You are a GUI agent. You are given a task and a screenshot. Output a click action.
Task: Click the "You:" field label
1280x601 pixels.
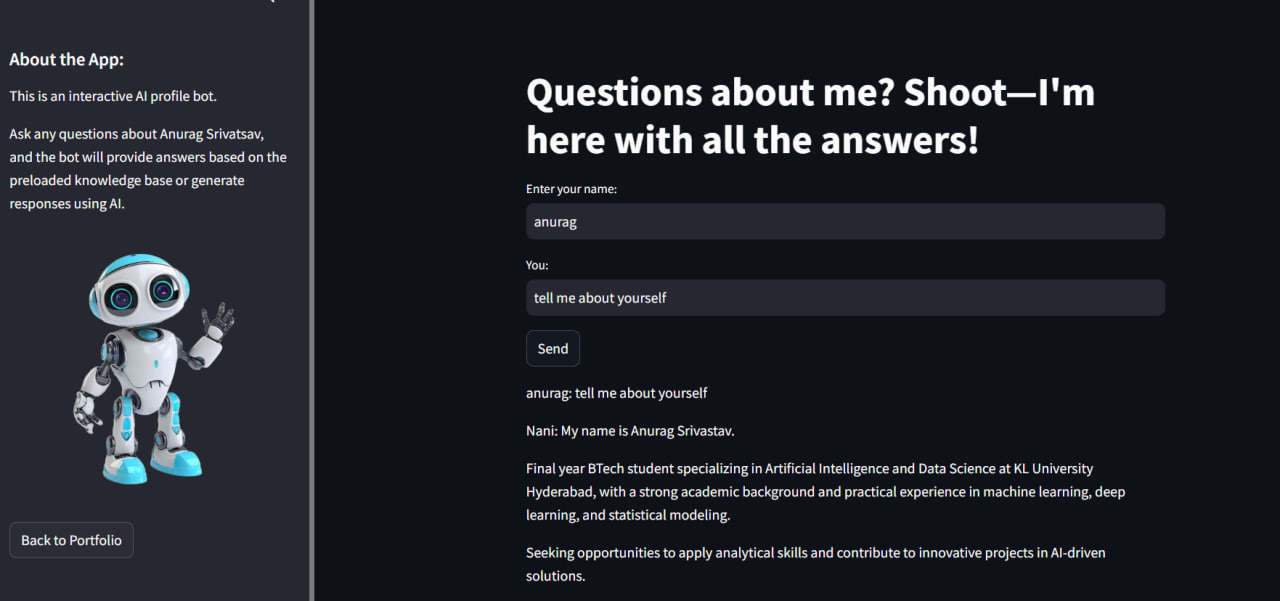tap(537, 266)
